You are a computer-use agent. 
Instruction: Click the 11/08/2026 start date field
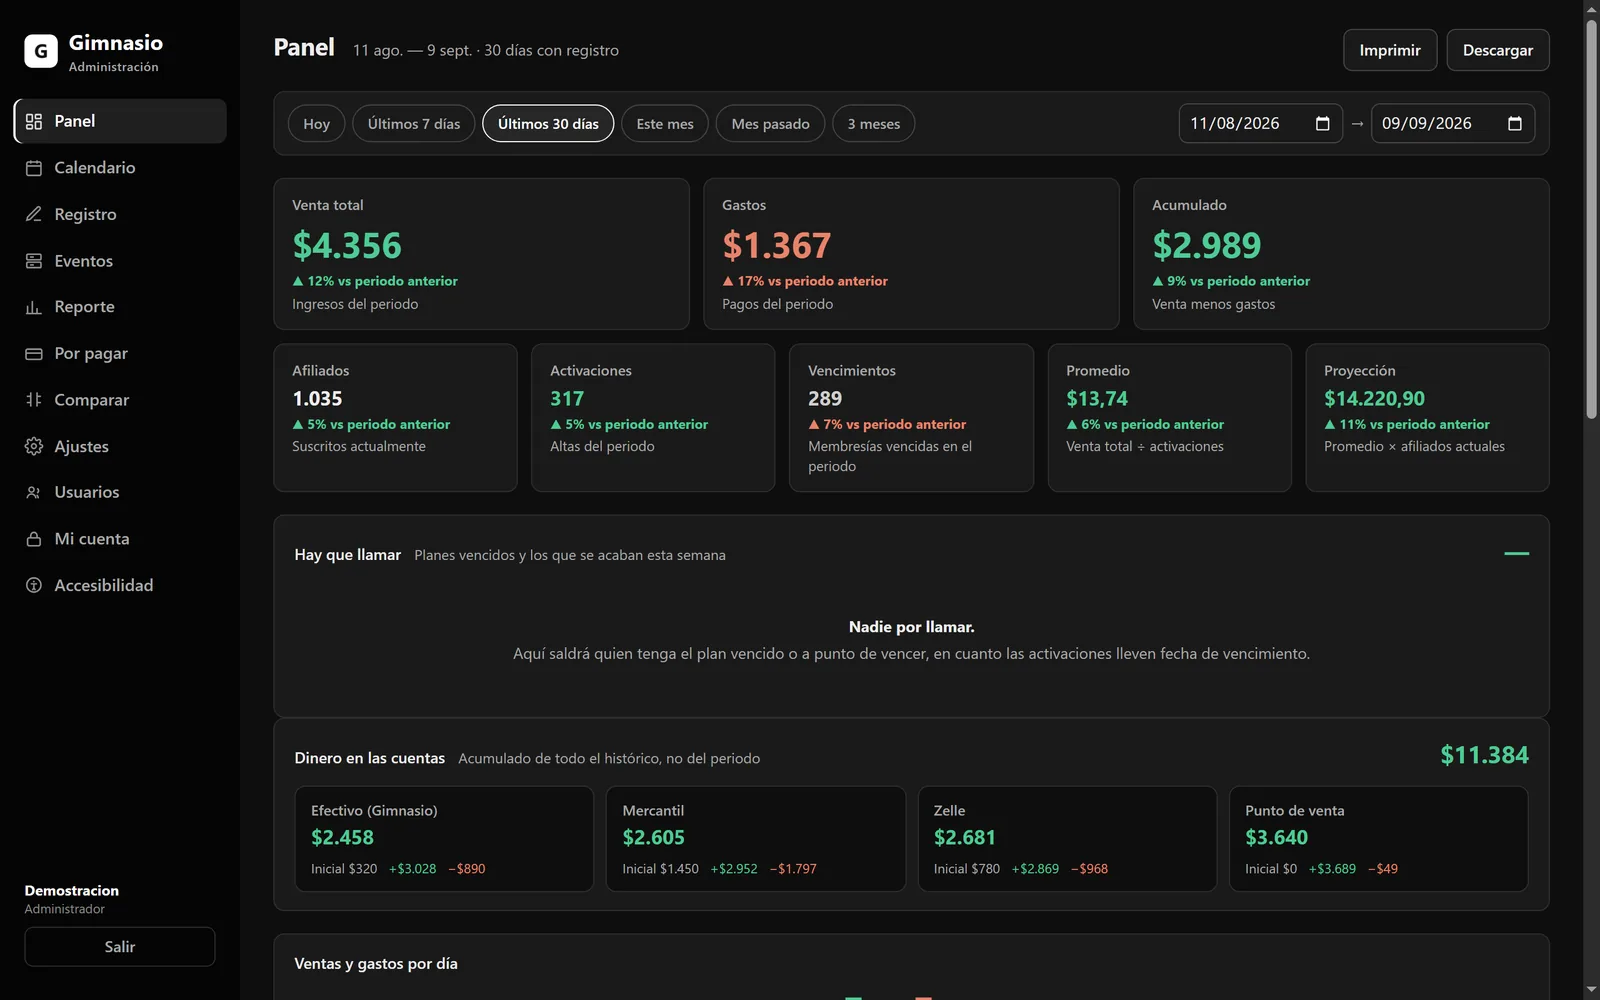point(1260,124)
